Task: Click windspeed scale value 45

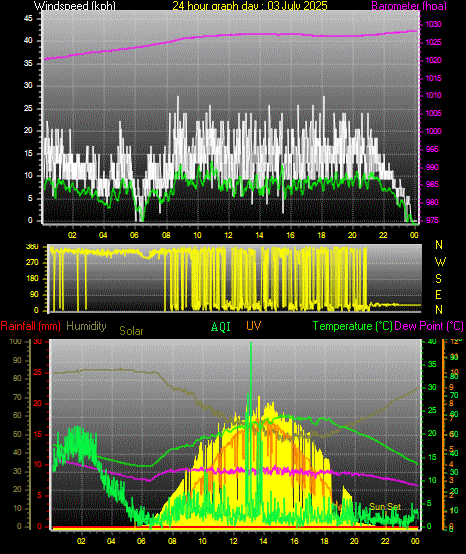Action: click(28, 18)
